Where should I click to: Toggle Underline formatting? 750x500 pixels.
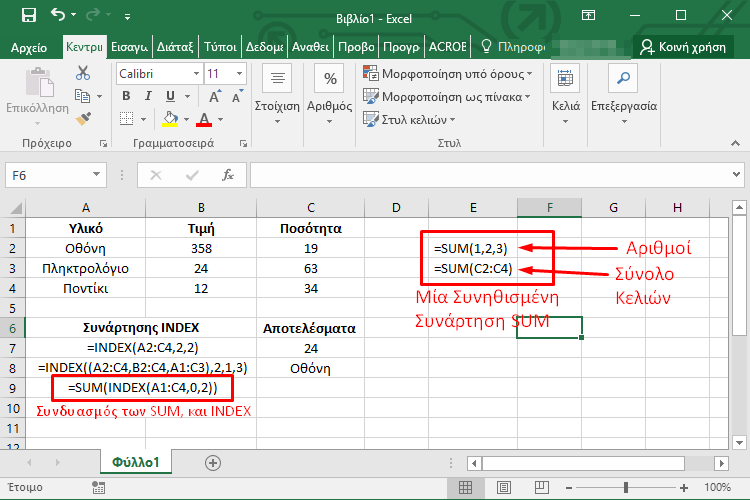click(170, 96)
